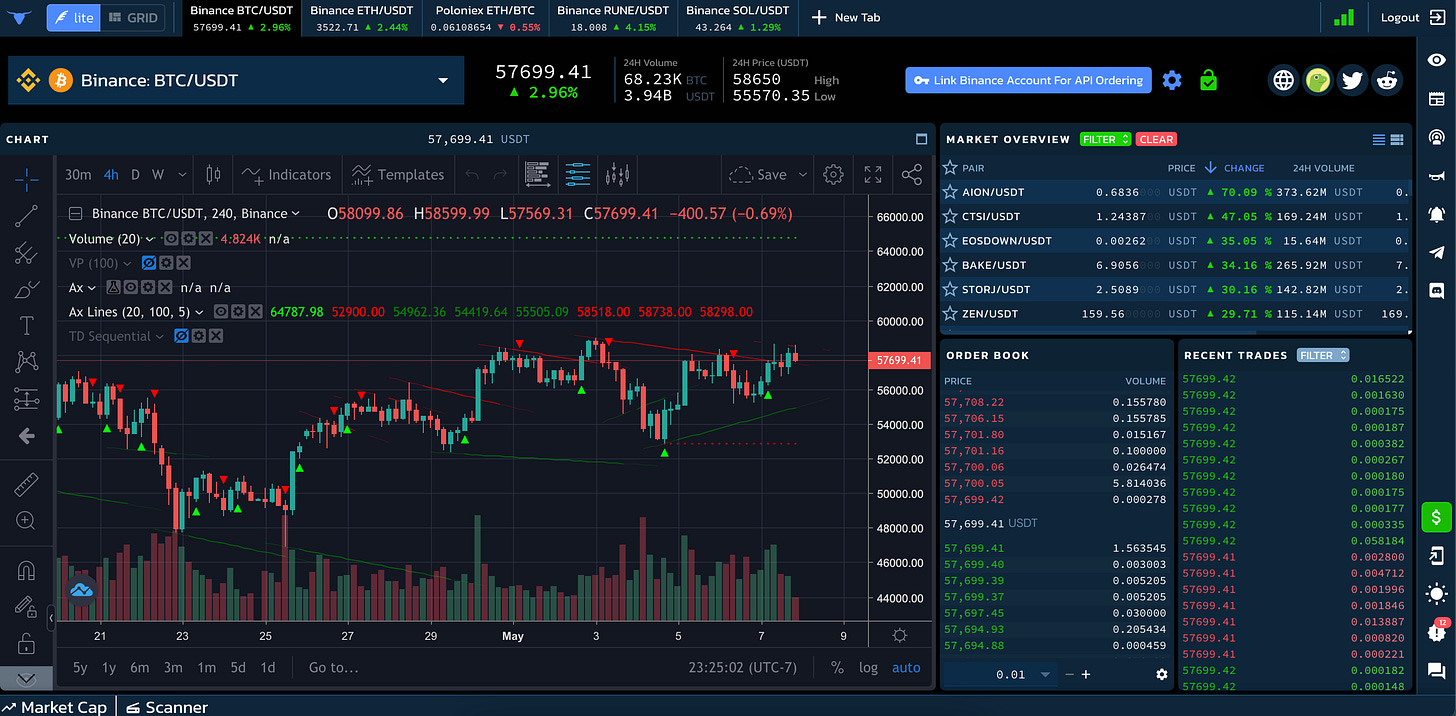The height and width of the screenshot is (716, 1456).
Task: Open candlestick chart style selector
Action: tap(213, 174)
